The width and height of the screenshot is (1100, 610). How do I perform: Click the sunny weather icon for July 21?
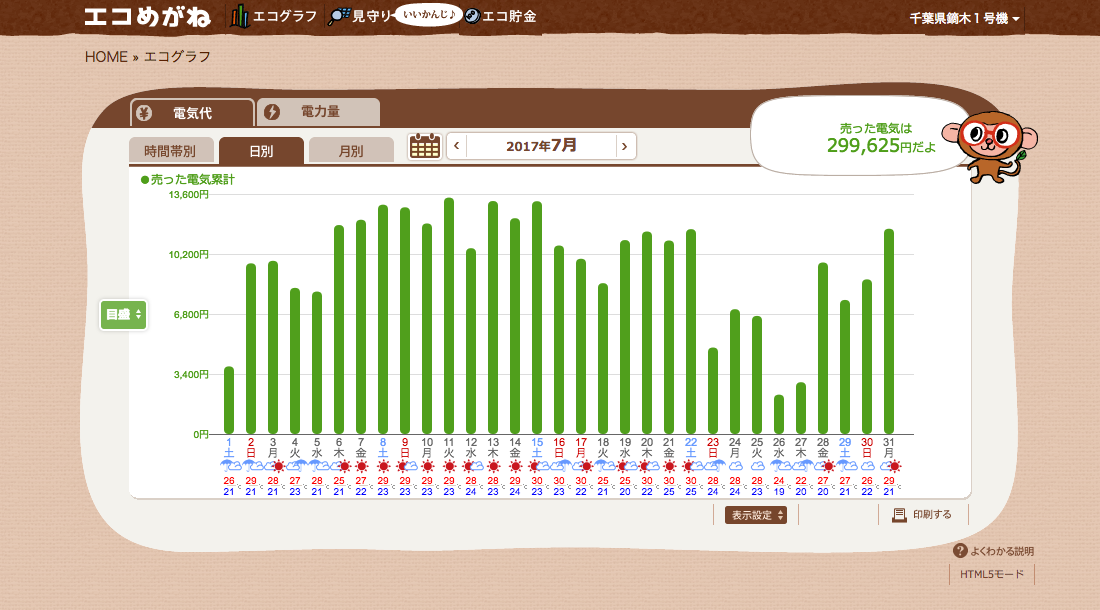pyautogui.click(x=669, y=466)
